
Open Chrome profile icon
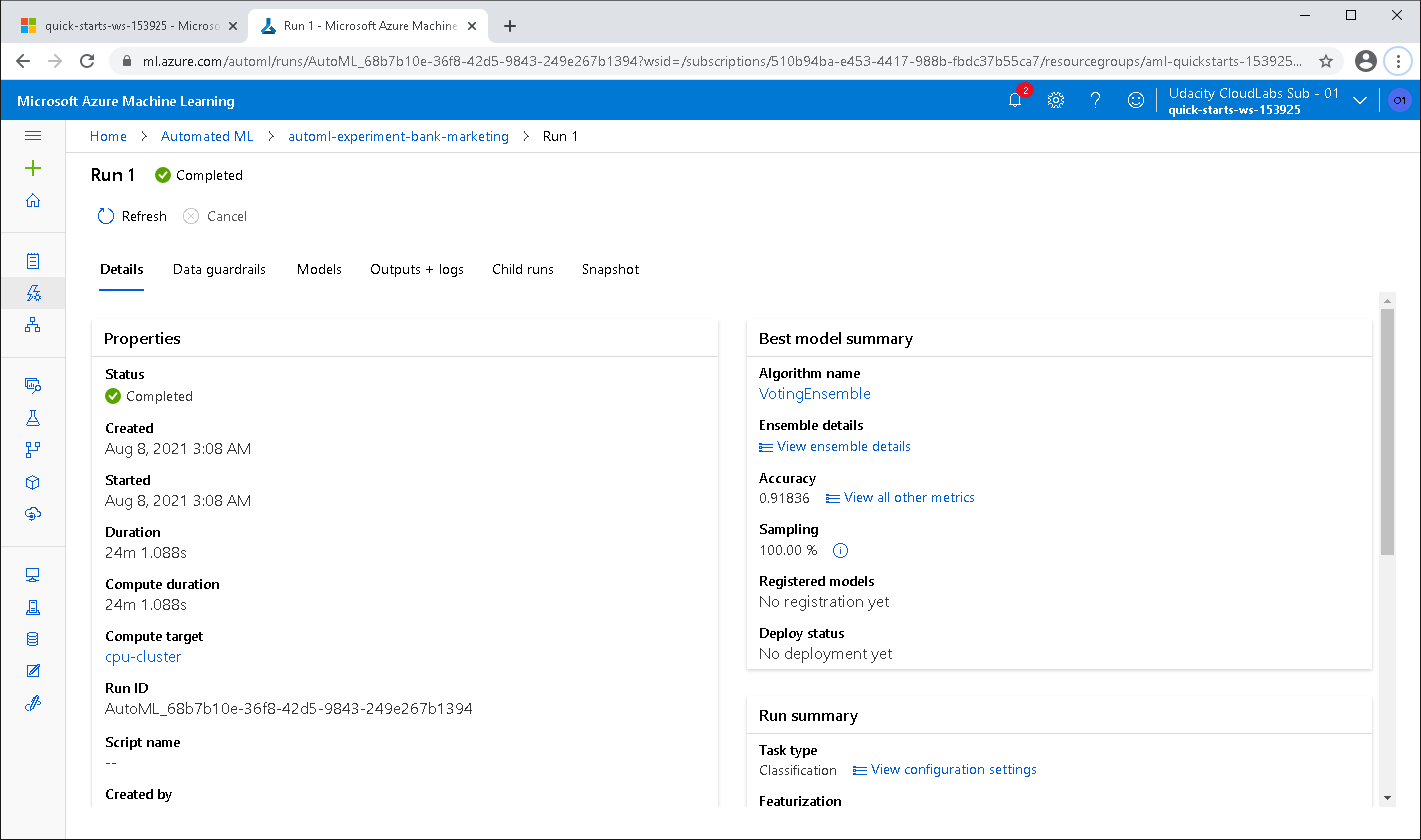pyautogui.click(x=1366, y=61)
